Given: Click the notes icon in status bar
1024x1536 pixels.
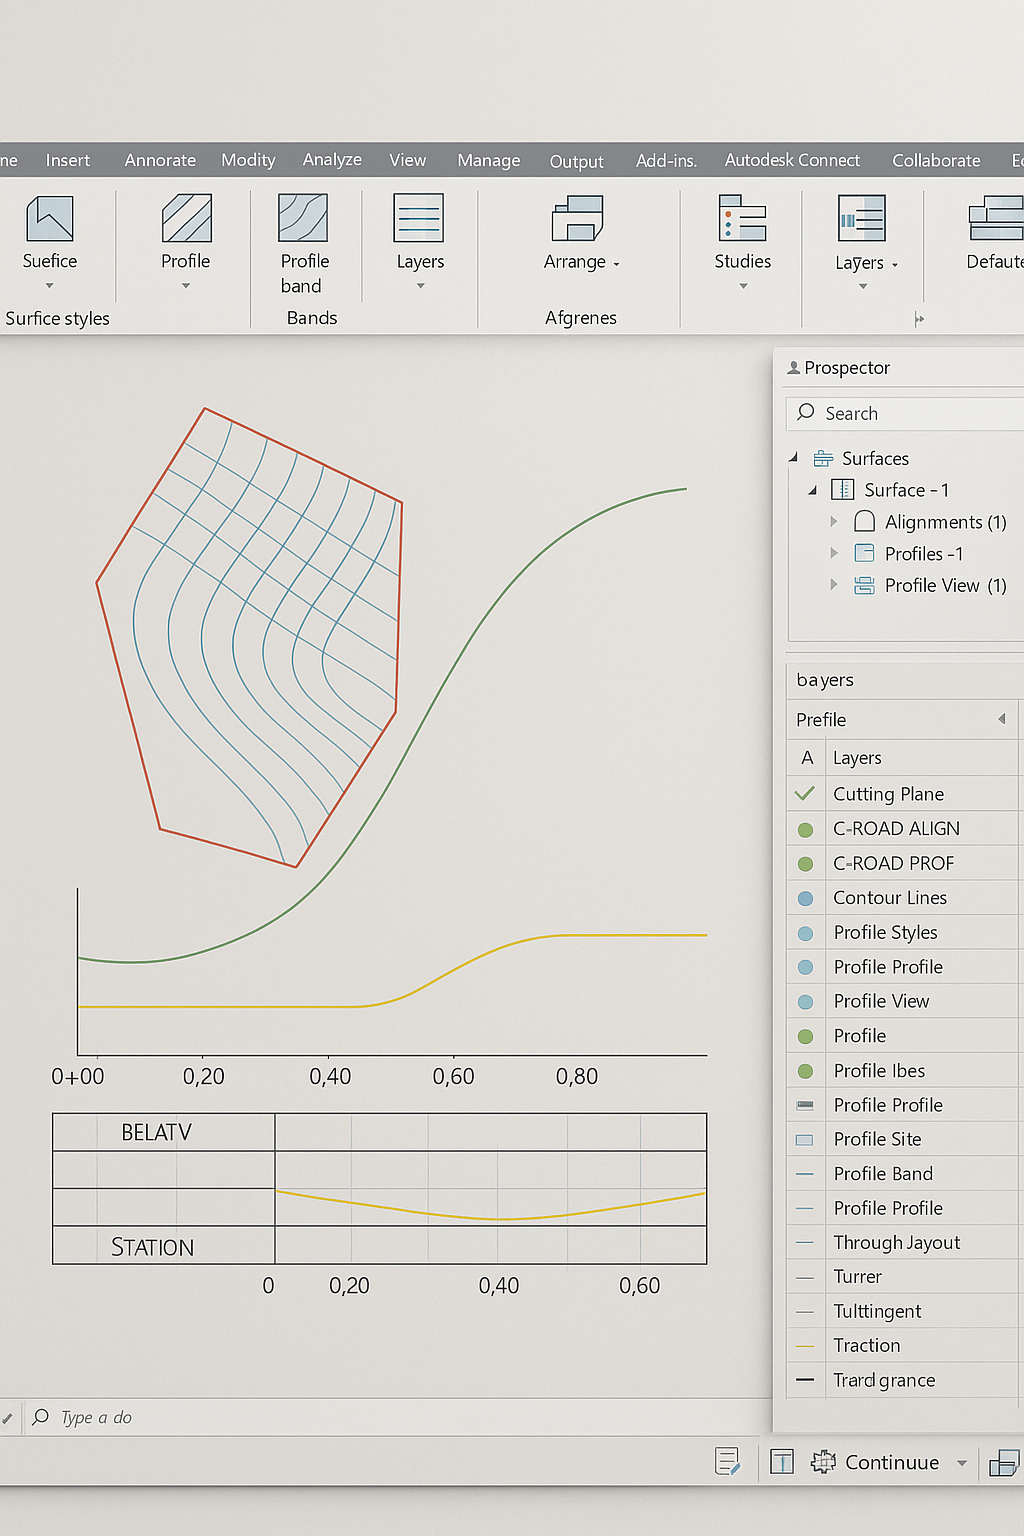Looking at the screenshot, I should point(728,1462).
